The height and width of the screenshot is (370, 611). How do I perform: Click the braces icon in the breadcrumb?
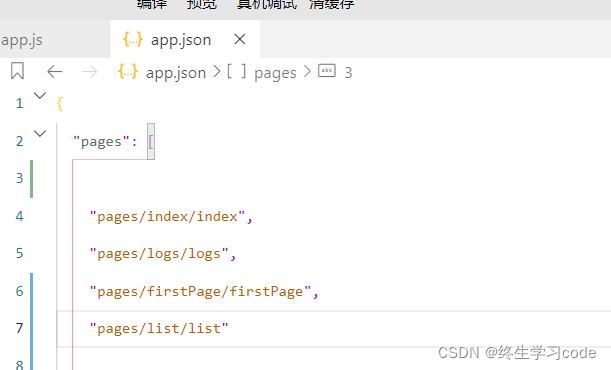128,72
